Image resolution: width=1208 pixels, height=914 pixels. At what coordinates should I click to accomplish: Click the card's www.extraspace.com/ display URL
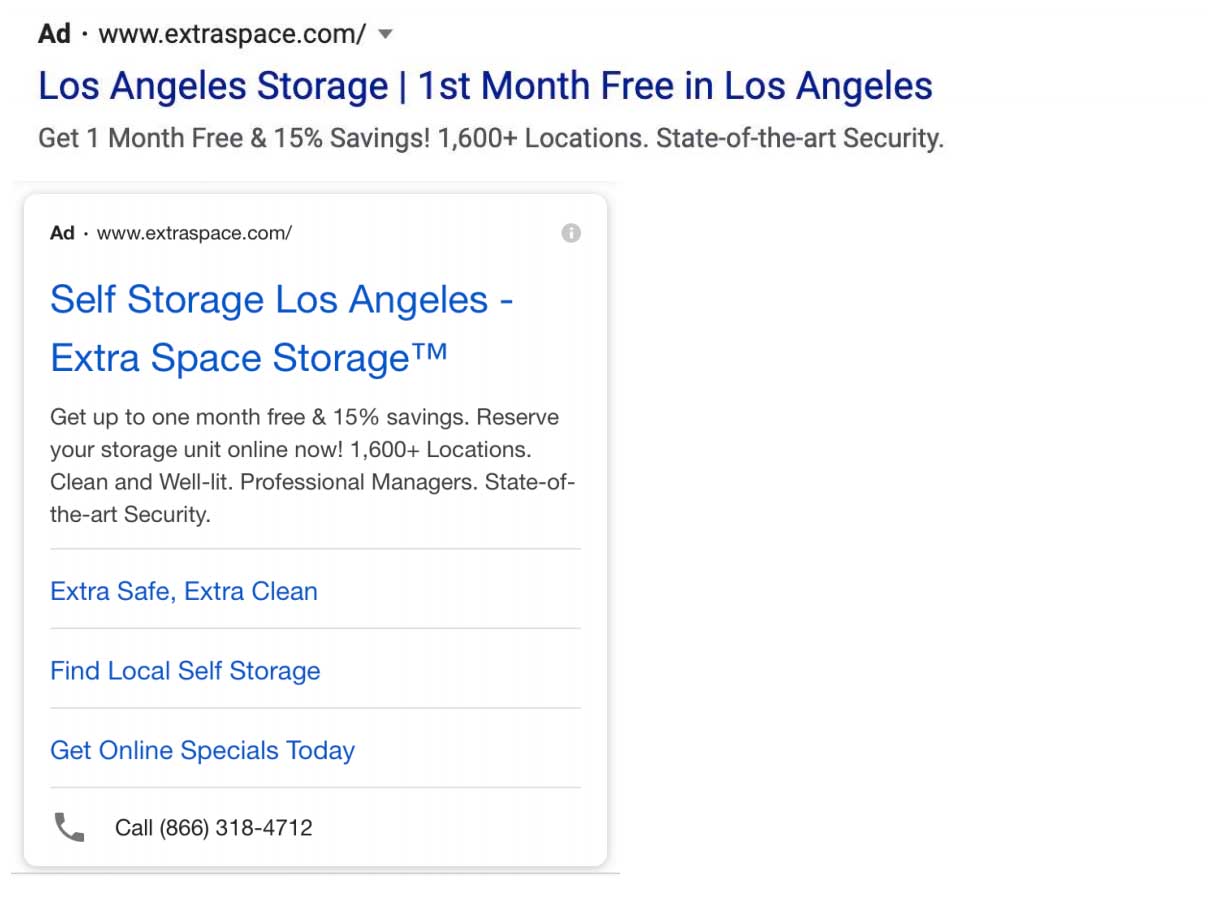click(x=194, y=233)
